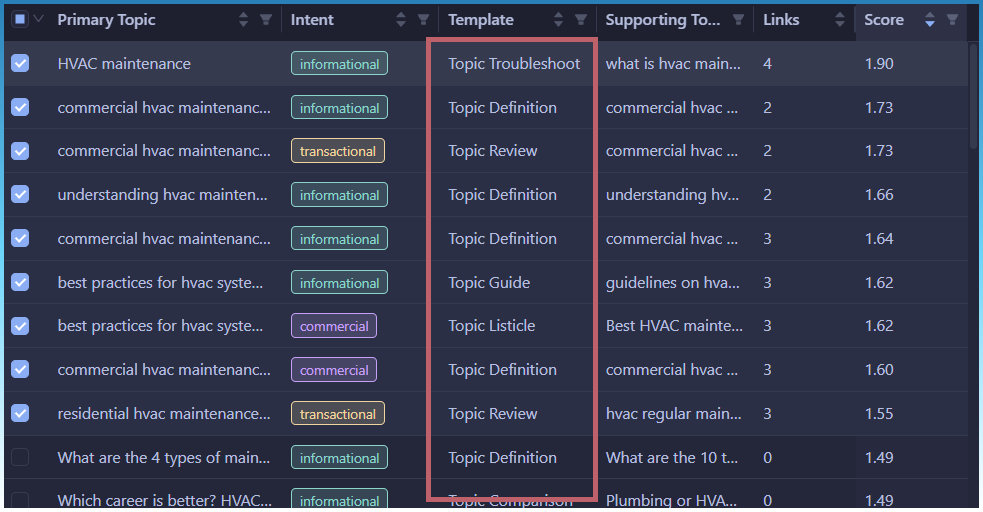
Task: Uncheck the residential hvac maintenance row
Action: point(20,414)
